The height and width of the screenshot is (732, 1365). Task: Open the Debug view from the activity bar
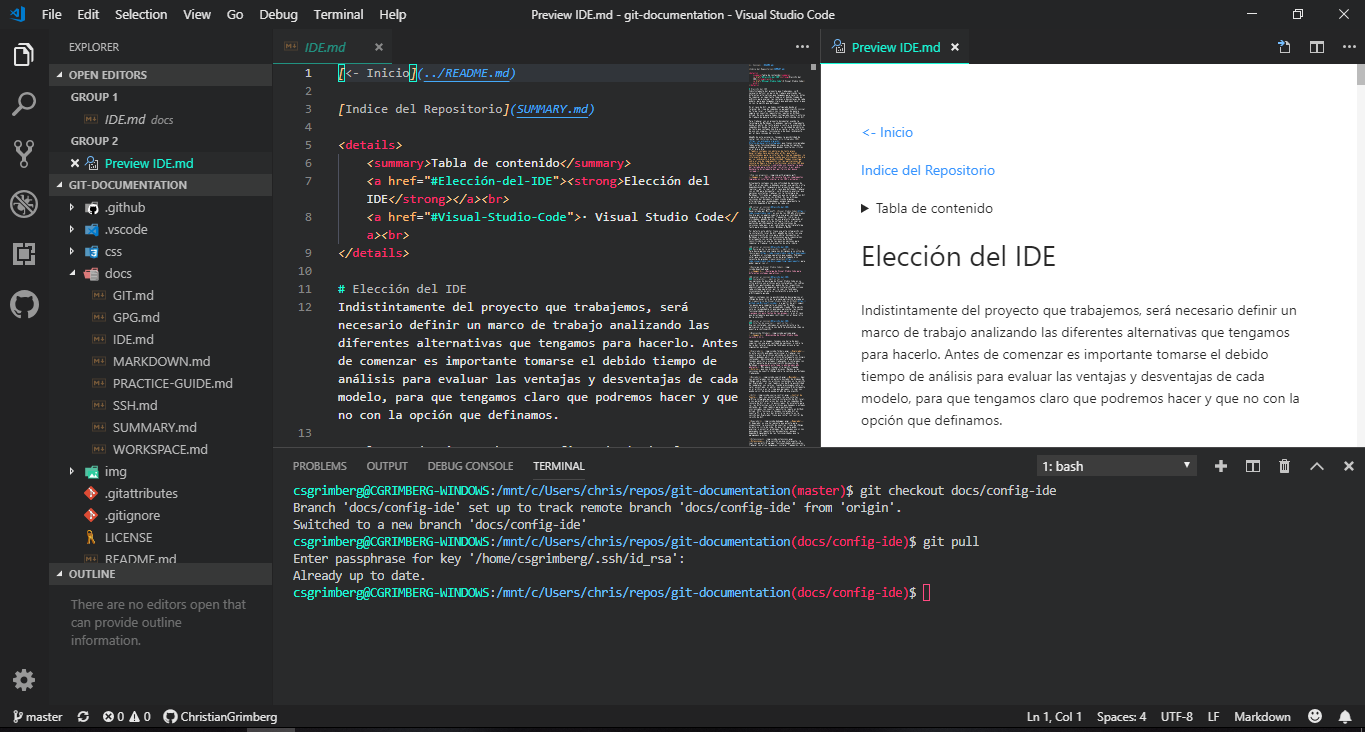[x=24, y=204]
